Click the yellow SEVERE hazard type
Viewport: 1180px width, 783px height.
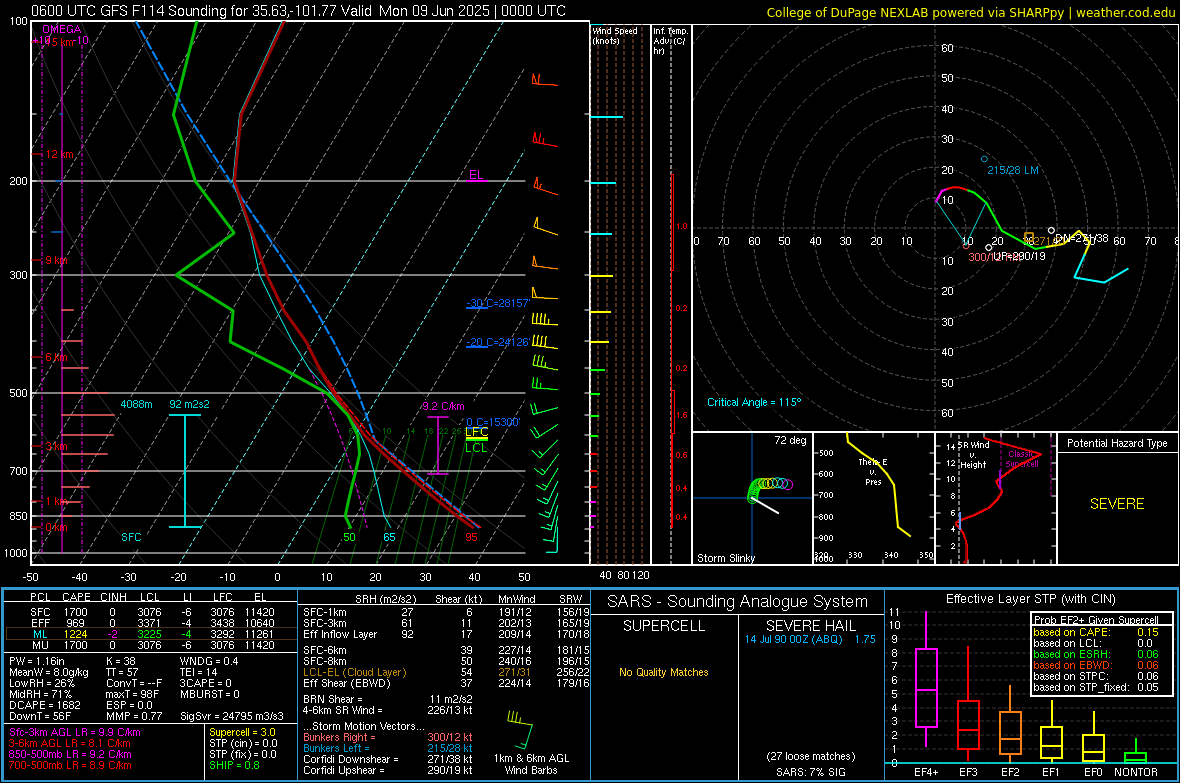(x=1117, y=504)
